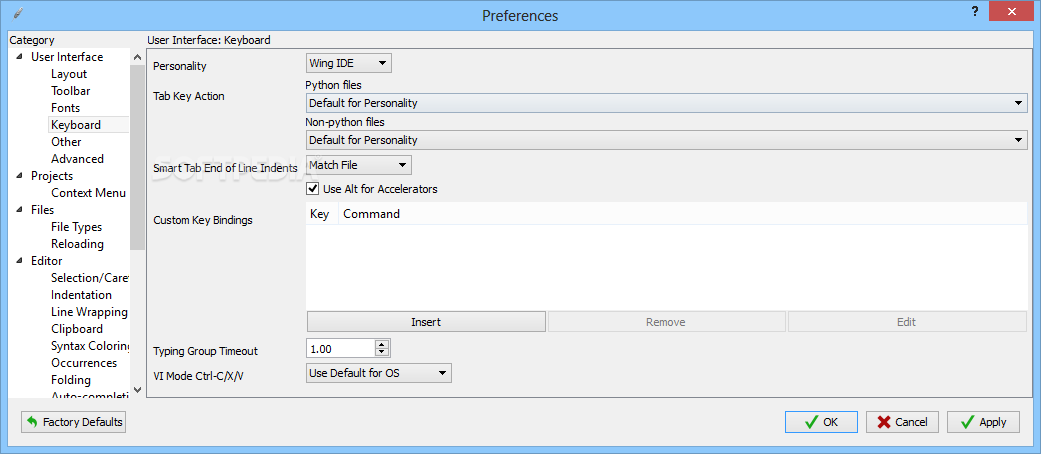
Task: Click the Key column header
Action: pos(322,214)
